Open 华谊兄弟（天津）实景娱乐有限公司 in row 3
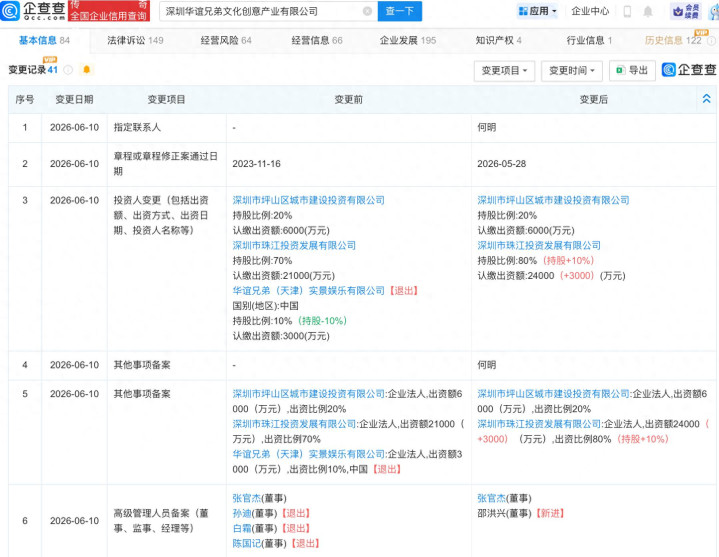The image size is (719, 557). point(309,291)
